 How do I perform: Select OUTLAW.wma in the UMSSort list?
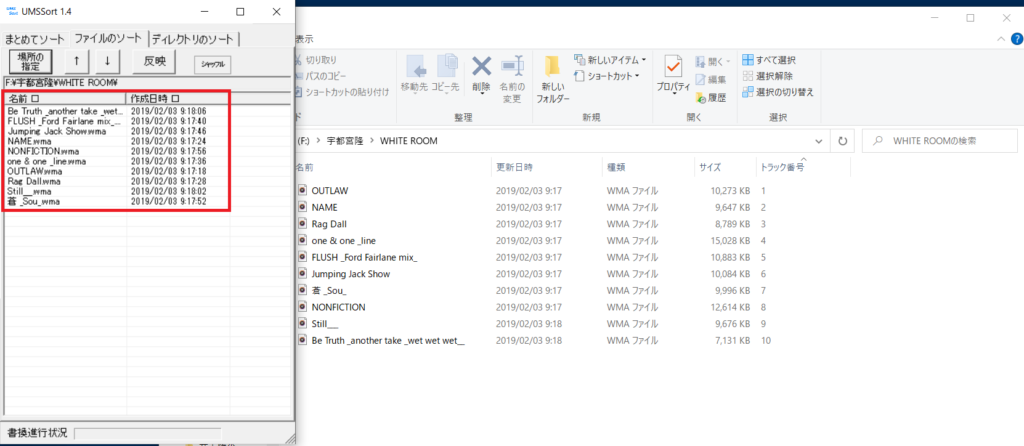click(x=34, y=171)
